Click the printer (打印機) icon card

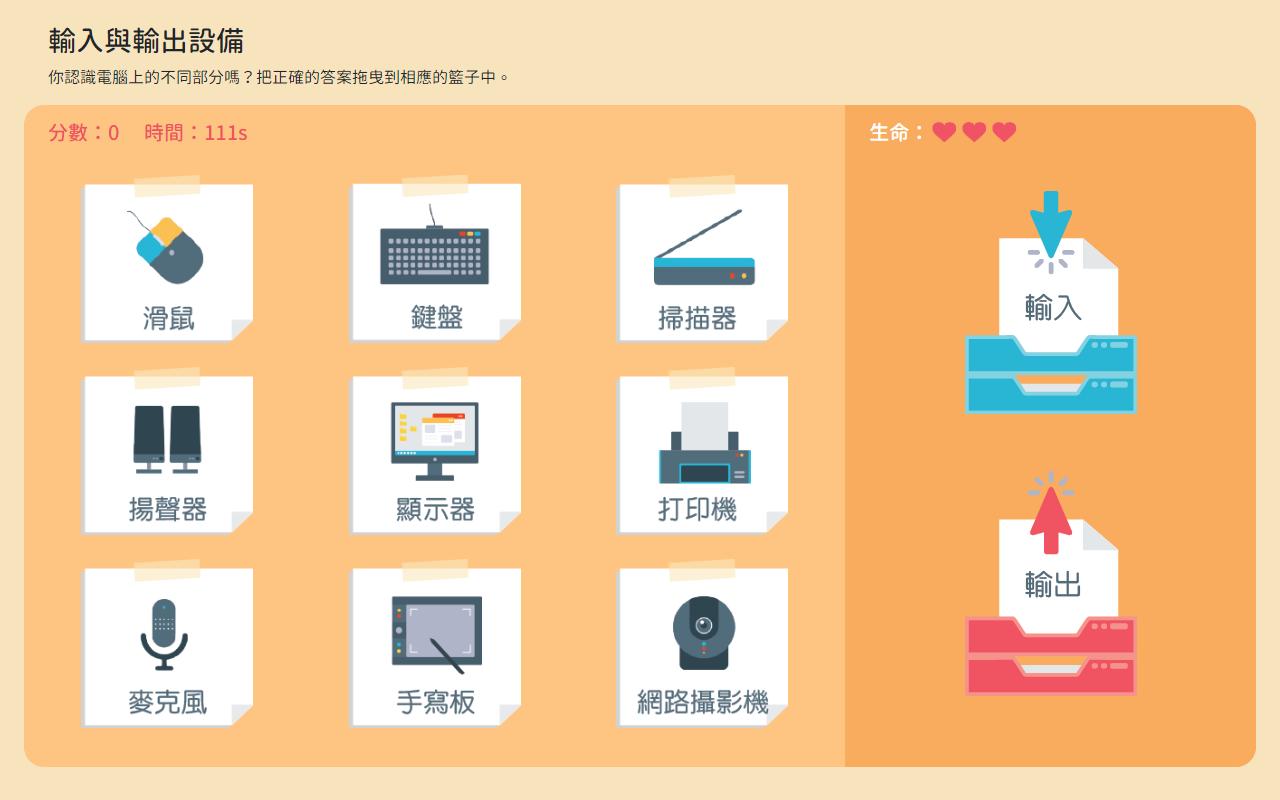pyautogui.click(x=703, y=456)
